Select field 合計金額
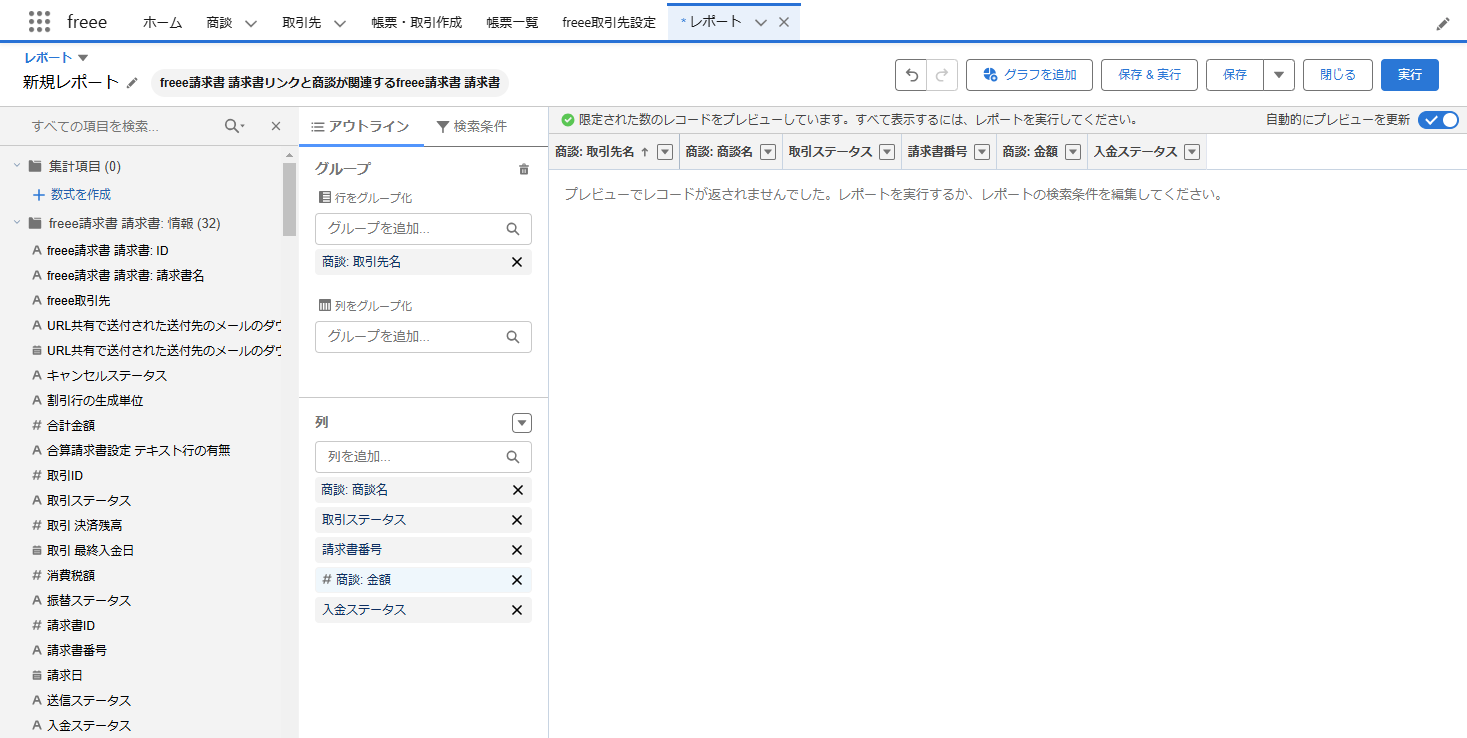The image size is (1467, 738). (x=70, y=425)
